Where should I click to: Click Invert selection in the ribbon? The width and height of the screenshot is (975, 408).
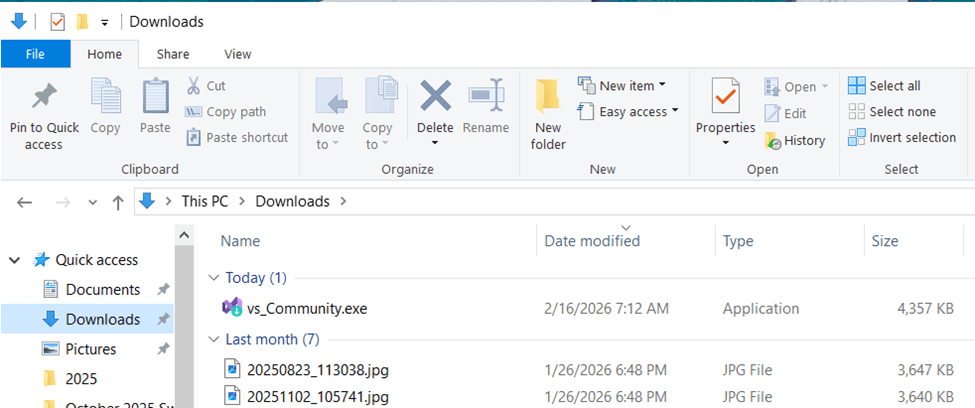(x=901, y=138)
